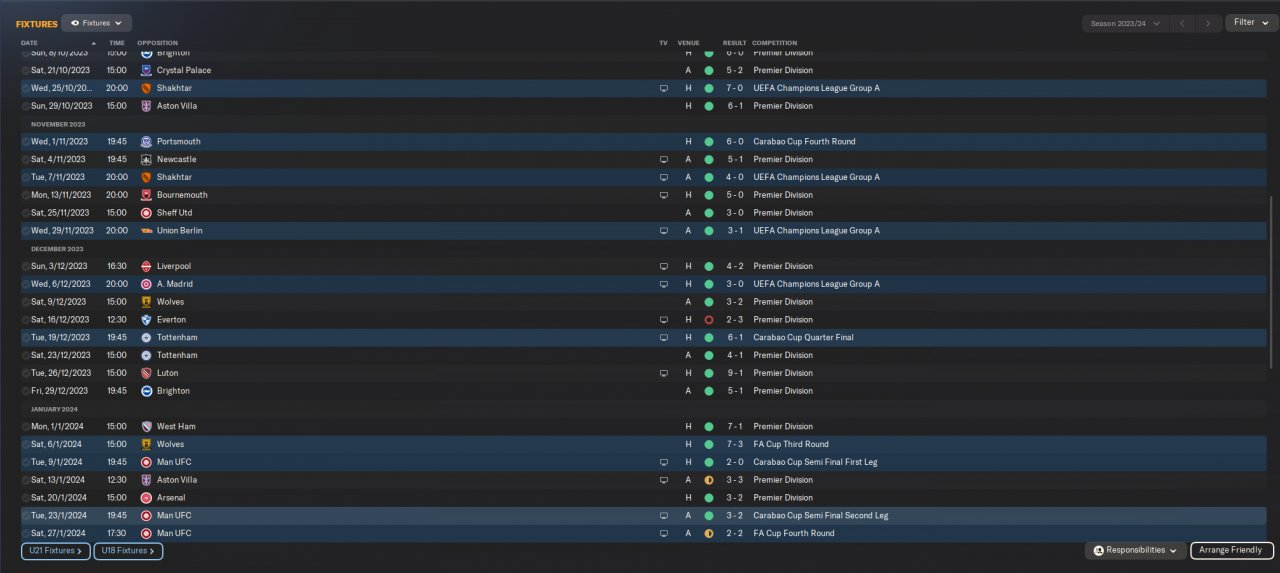Click the TV icon on Newcastle fixture
The height and width of the screenshot is (573, 1280).
point(663,159)
